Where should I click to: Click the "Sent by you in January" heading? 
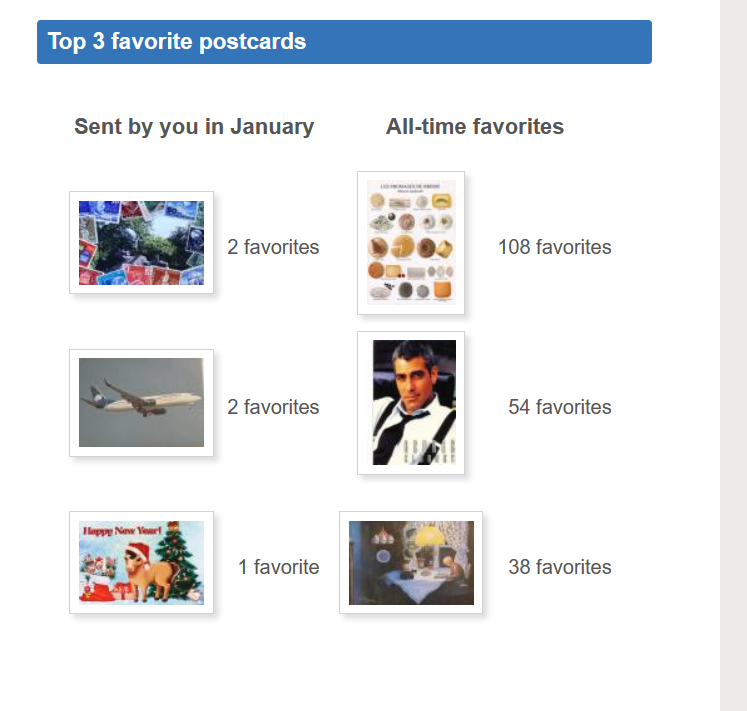[194, 127]
